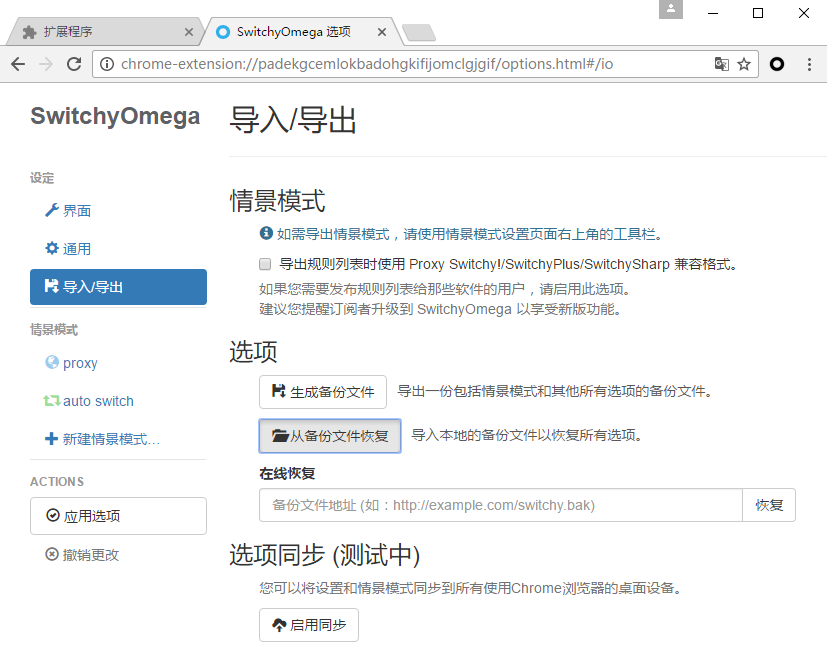The height and width of the screenshot is (649, 827).
Task: Open the SwitchyOmega extension toolbar icon
Action: coord(777,64)
